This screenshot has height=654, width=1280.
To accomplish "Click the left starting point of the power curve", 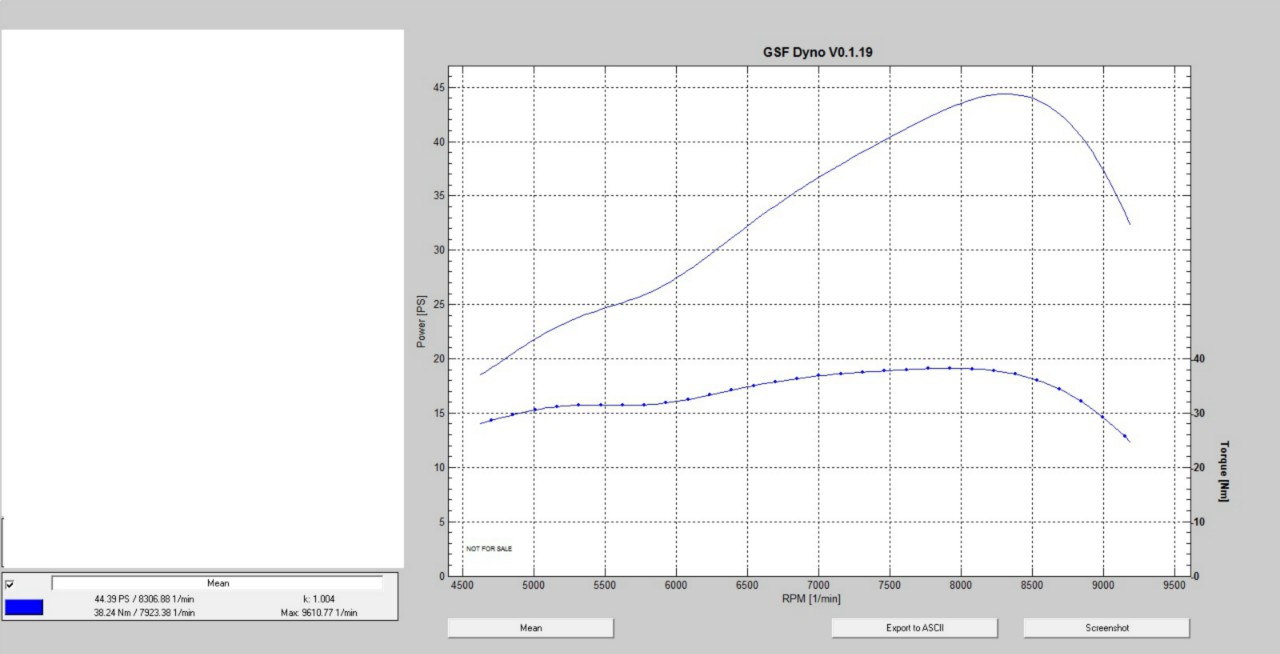I will [481, 374].
